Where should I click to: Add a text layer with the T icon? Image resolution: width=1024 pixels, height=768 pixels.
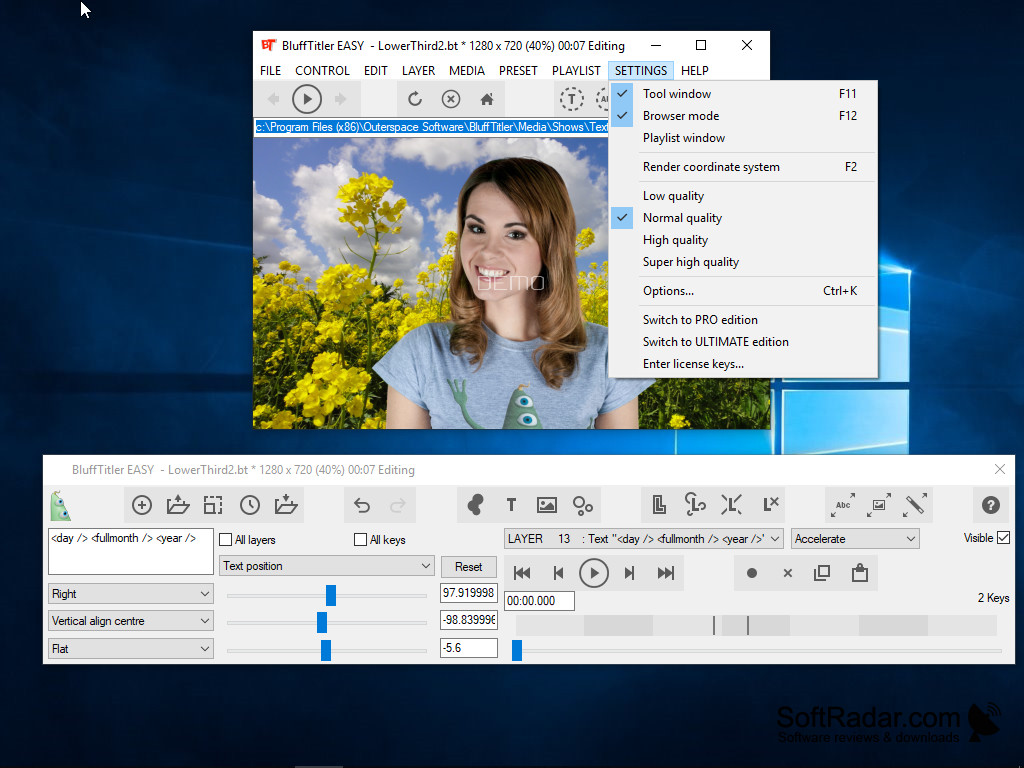click(x=511, y=505)
